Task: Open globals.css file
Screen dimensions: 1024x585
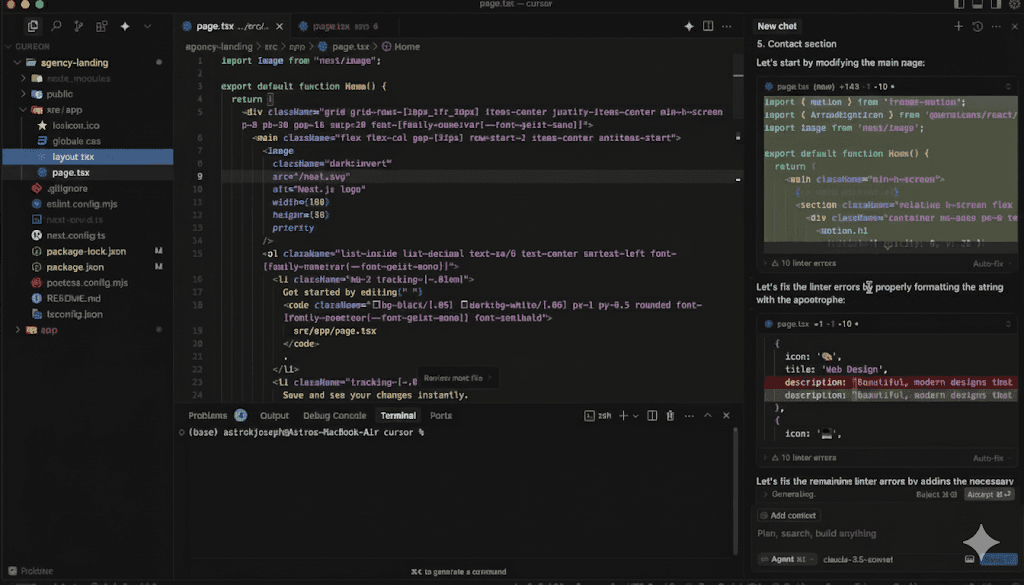Action: pos(76,141)
